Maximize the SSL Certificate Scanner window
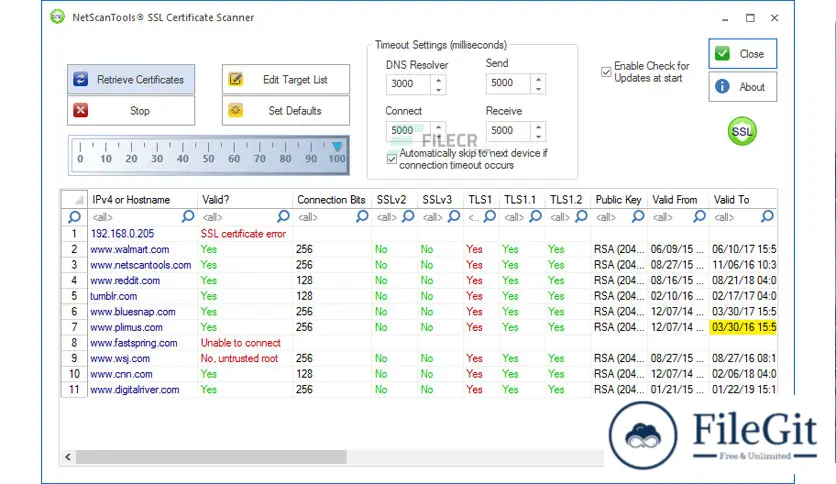Screen dimensions: 836x484 pos(750,18)
